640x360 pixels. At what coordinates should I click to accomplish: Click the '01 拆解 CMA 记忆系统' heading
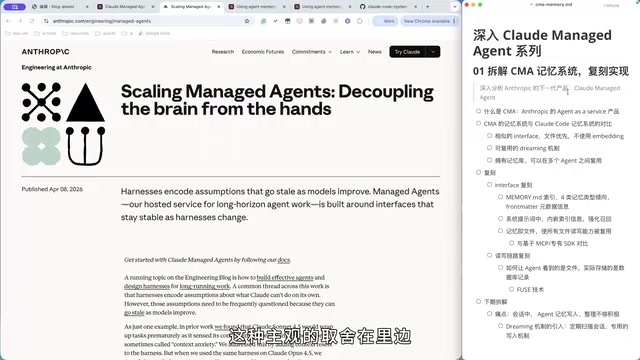[x=551, y=71]
